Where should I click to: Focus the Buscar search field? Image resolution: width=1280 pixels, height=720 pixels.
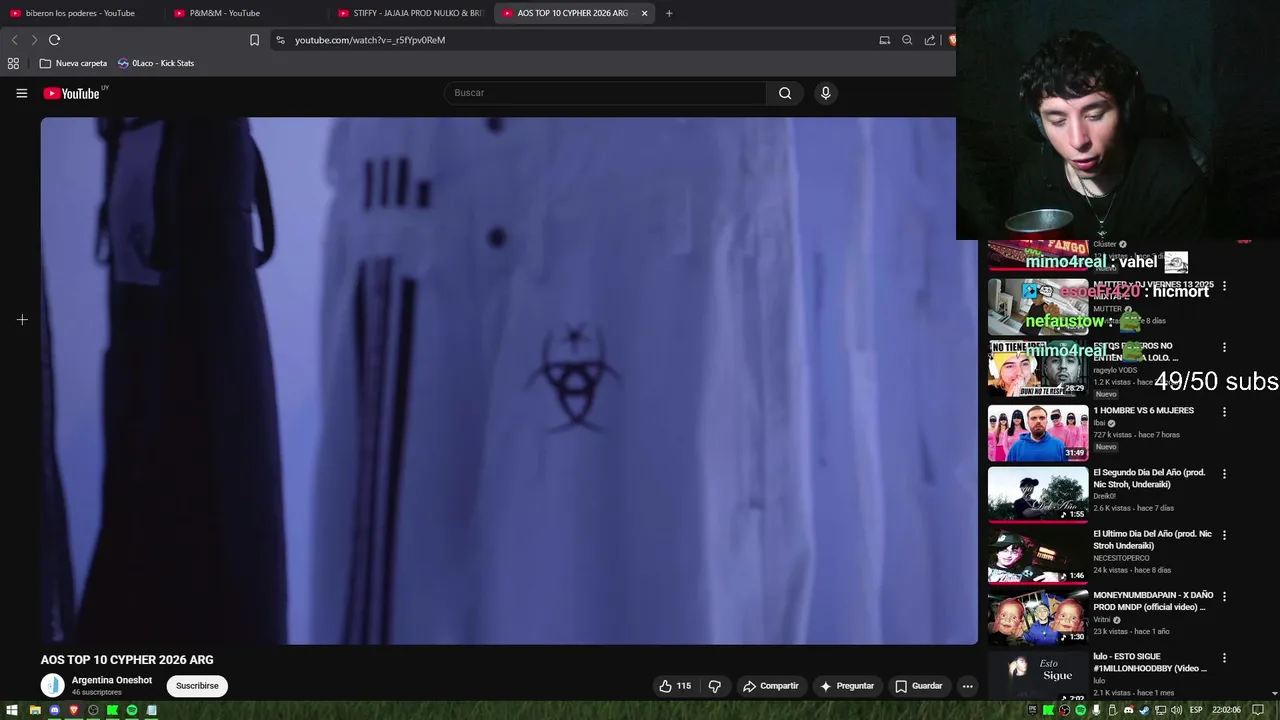[606, 93]
